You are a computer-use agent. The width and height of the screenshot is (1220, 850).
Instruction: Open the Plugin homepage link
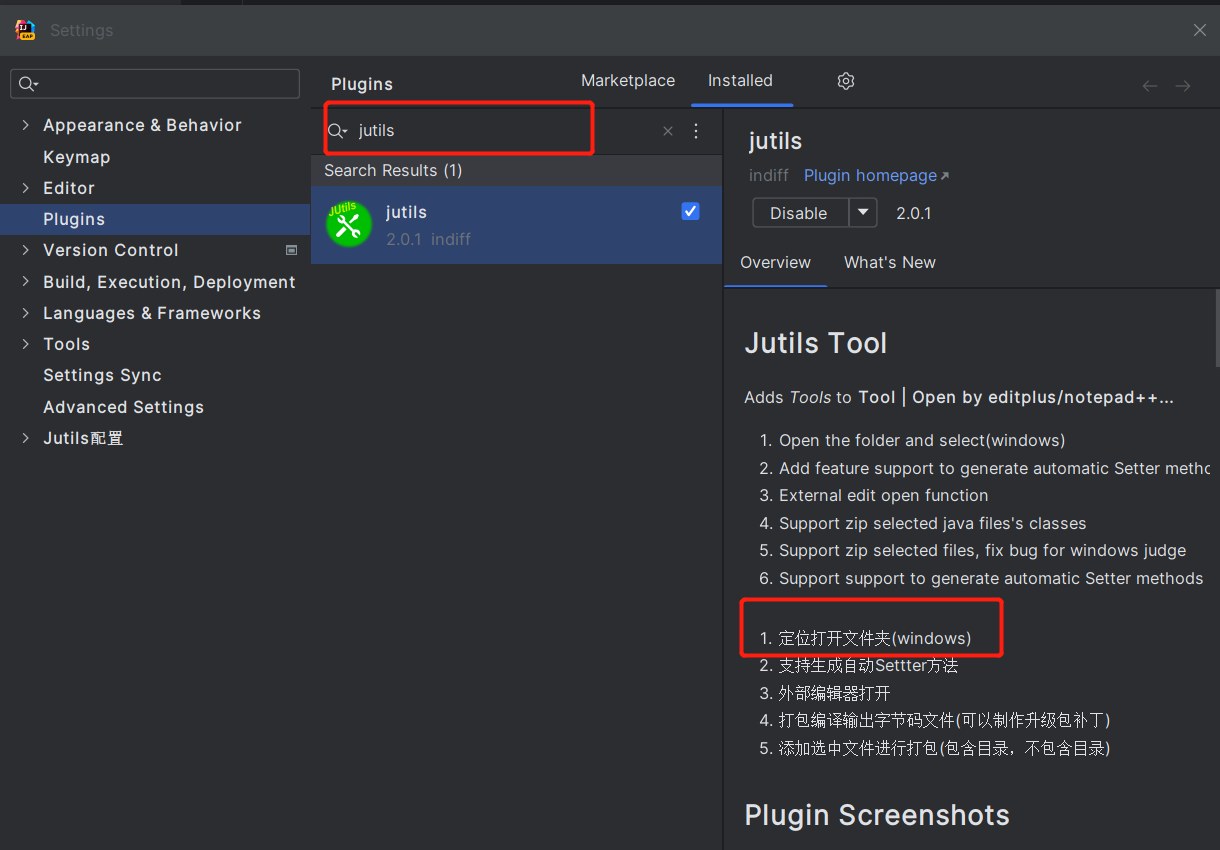(x=877, y=176)
